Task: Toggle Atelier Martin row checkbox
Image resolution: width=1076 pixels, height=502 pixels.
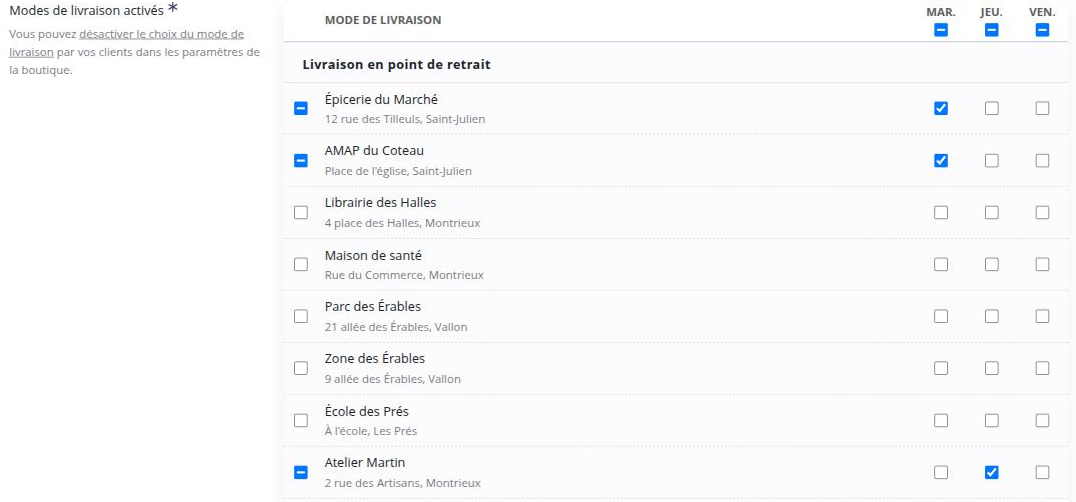Action: (301, 473)
